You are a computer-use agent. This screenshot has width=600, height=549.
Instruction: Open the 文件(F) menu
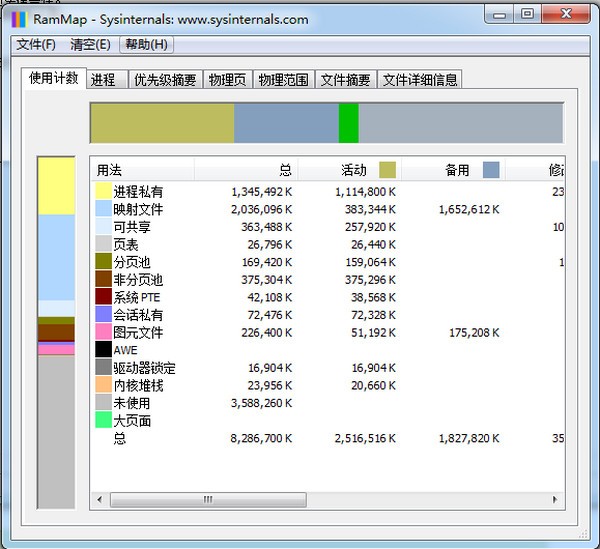(x=36, y=44)
